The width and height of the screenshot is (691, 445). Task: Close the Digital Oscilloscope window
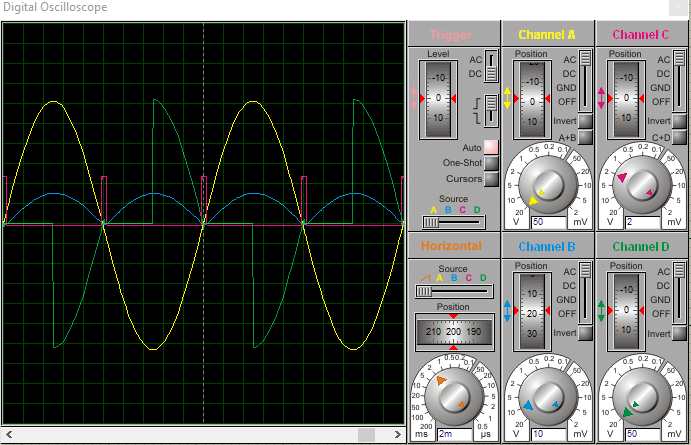(x=678, y=7)
